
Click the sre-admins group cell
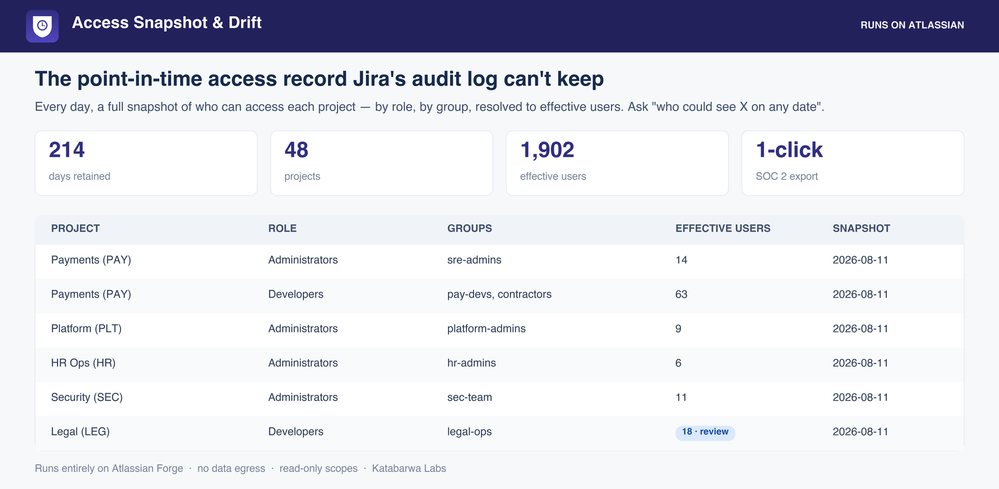pos(474,260)
